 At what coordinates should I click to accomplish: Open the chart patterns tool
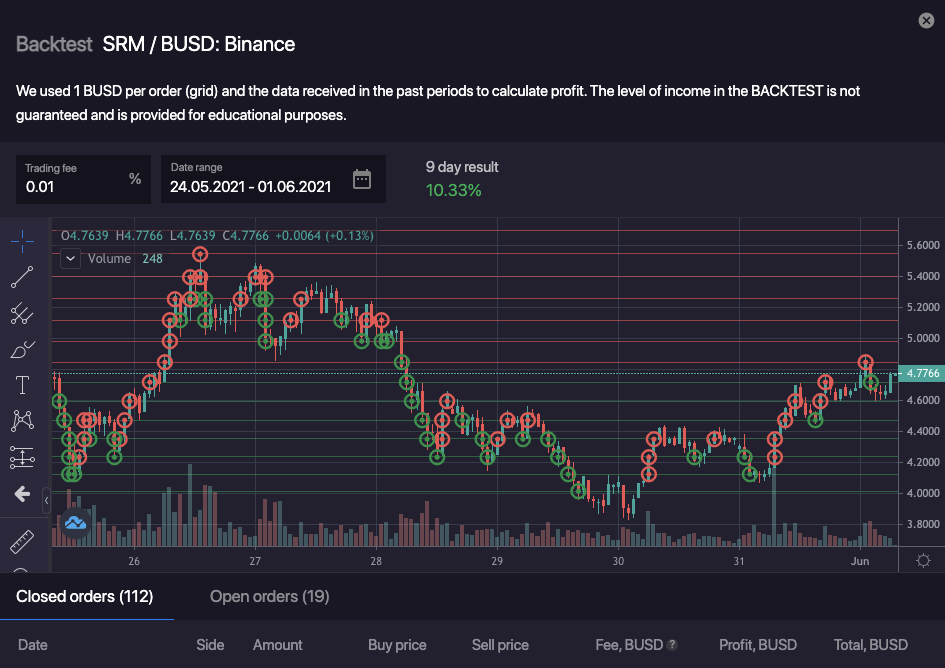(22, 421)
